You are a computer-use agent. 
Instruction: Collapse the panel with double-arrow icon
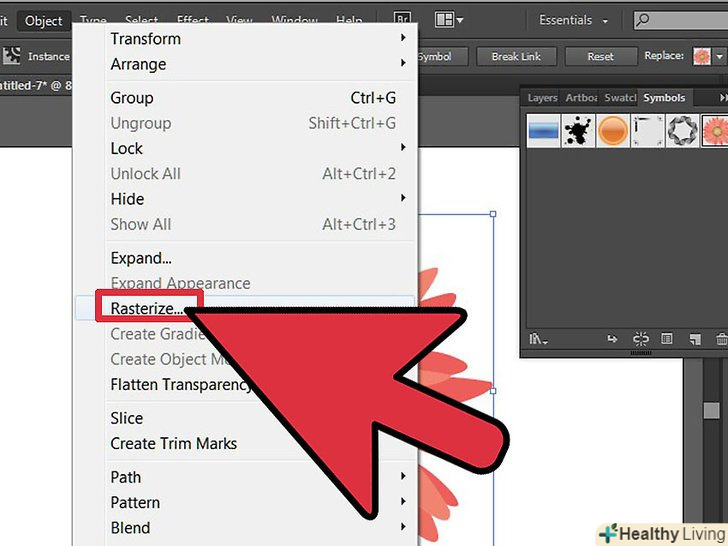[723, 98]
